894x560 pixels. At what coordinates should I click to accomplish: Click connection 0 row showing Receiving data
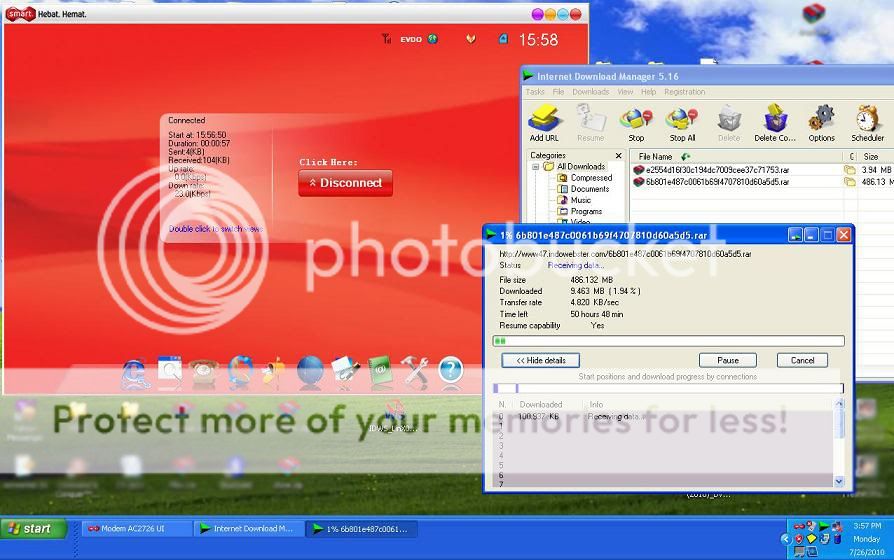tap(664, 416)
